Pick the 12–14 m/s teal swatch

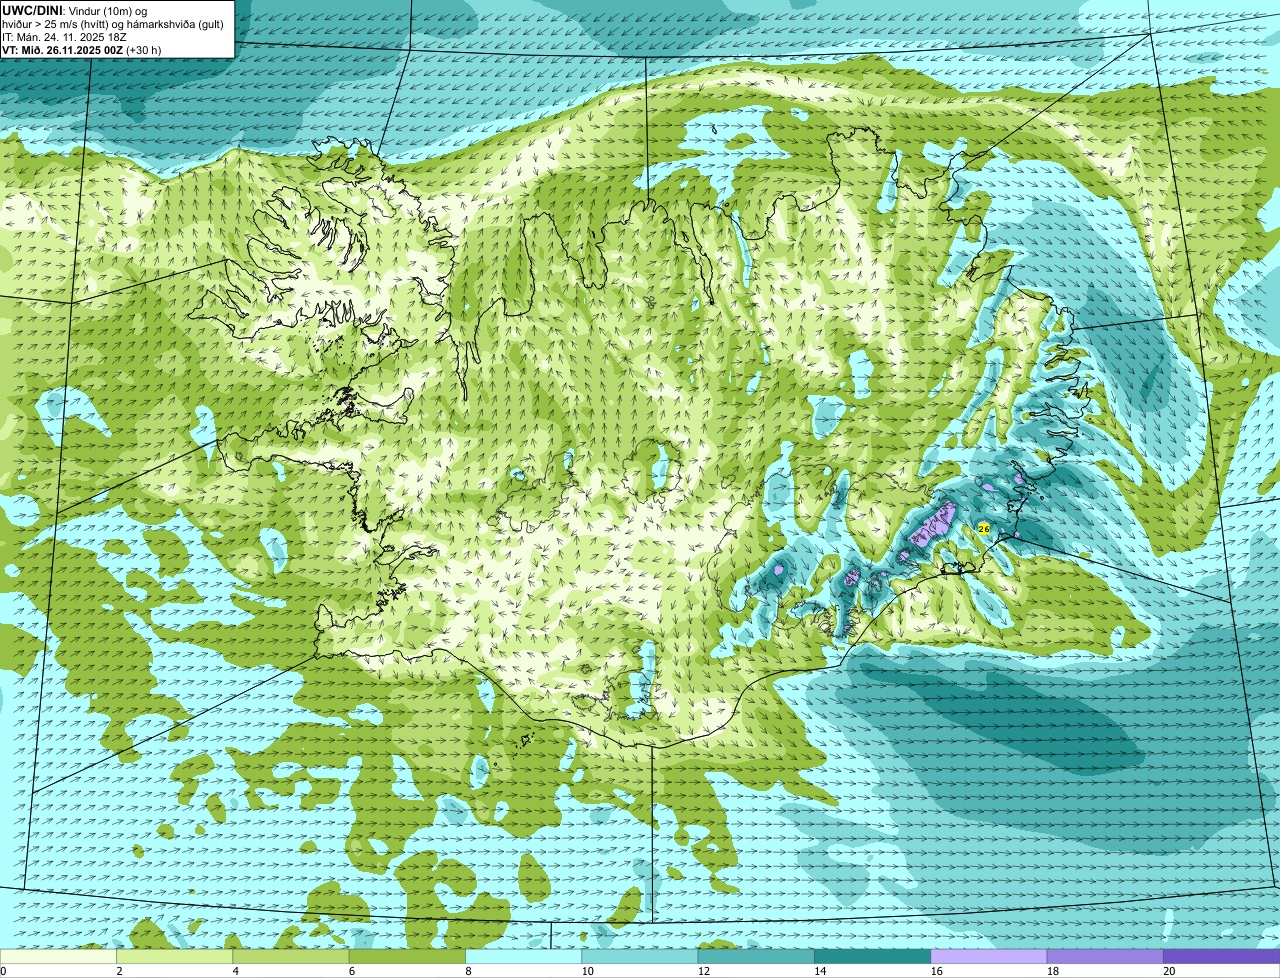tap(756, 956)
